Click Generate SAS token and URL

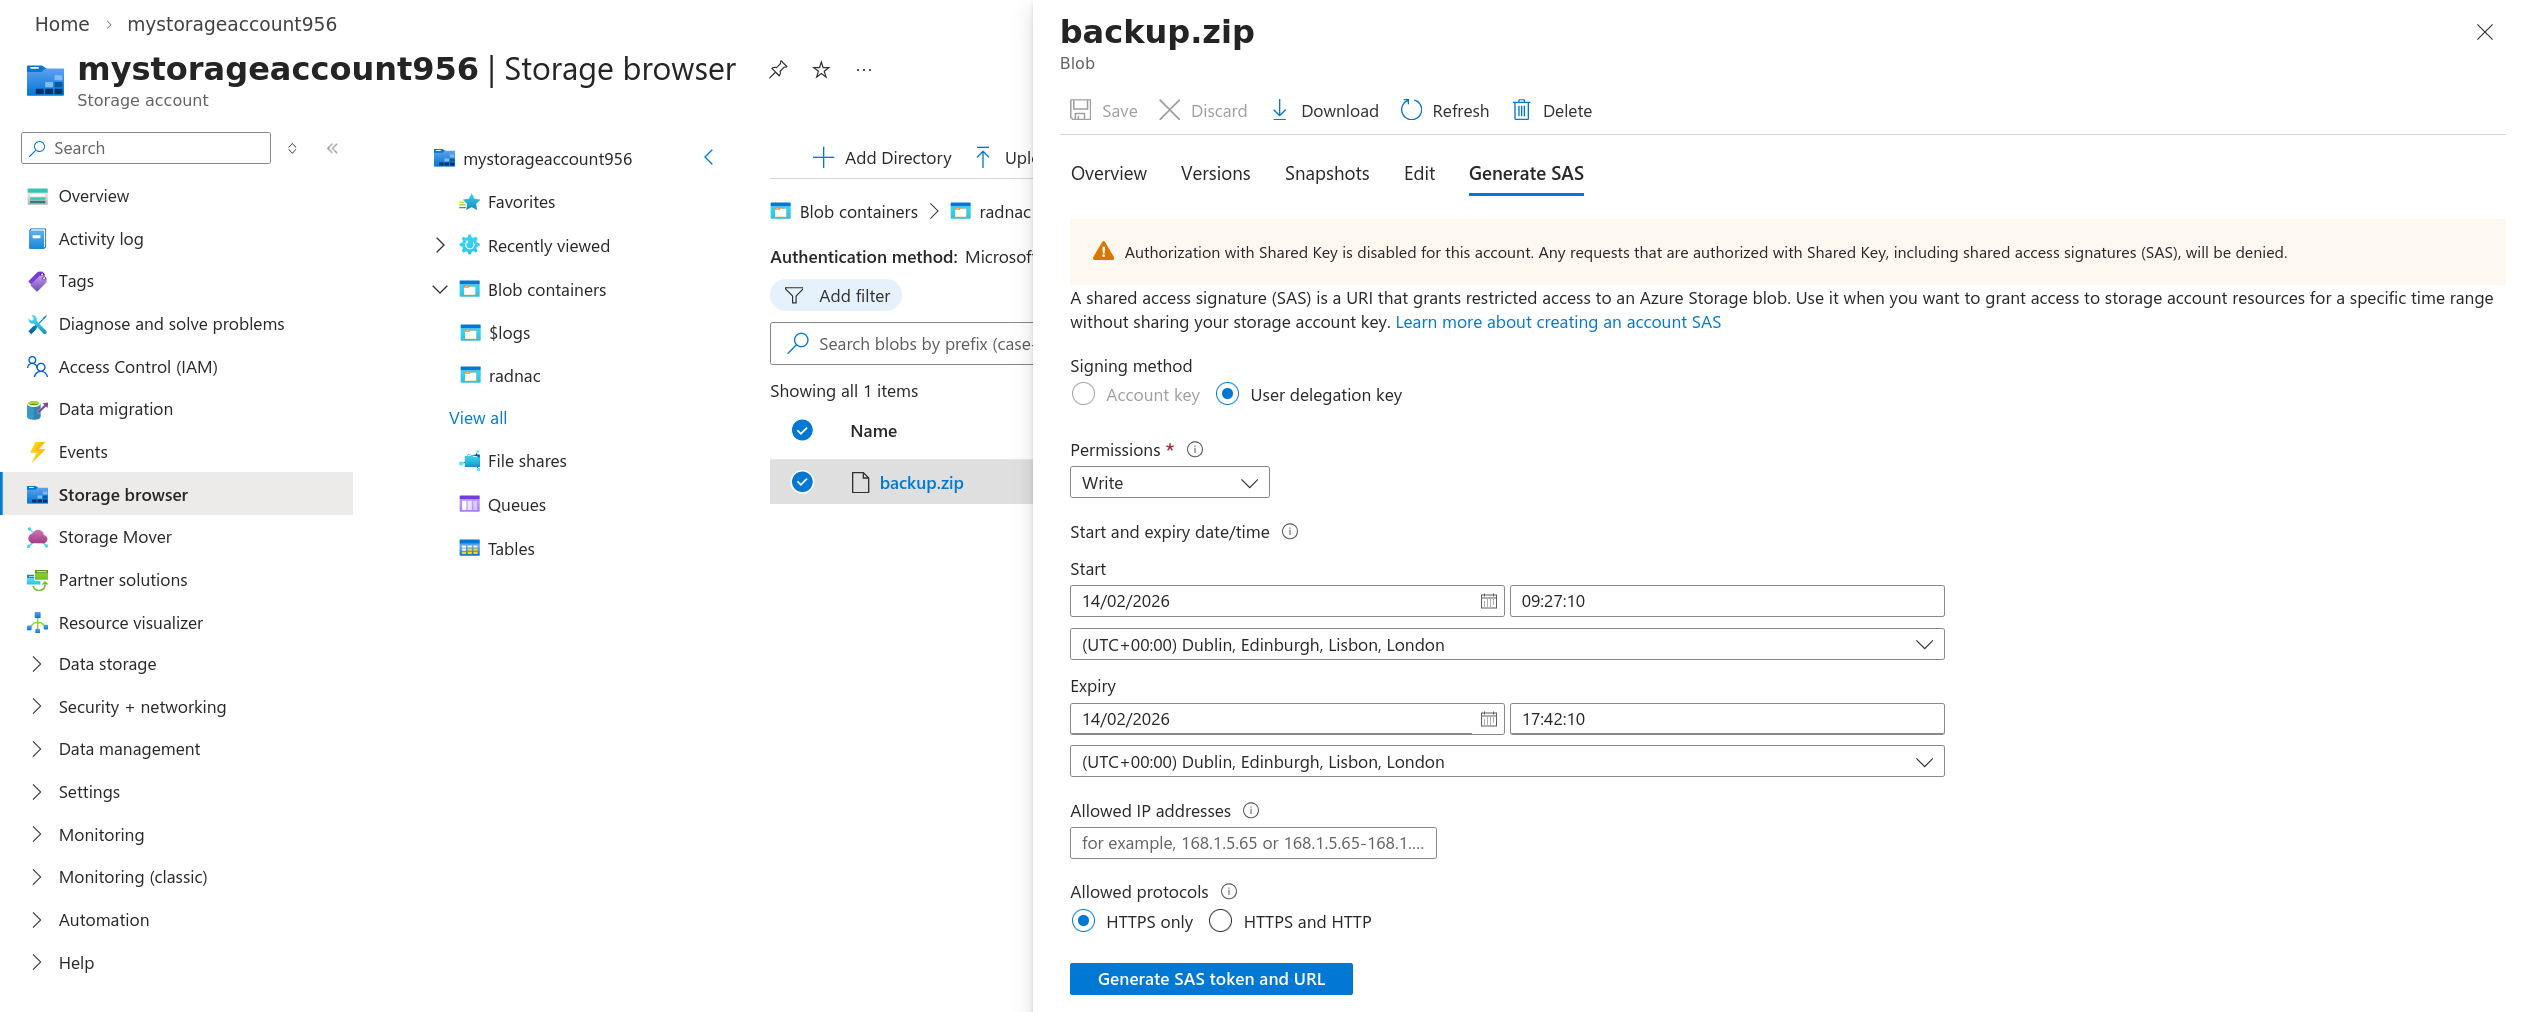click(1210, 978)
